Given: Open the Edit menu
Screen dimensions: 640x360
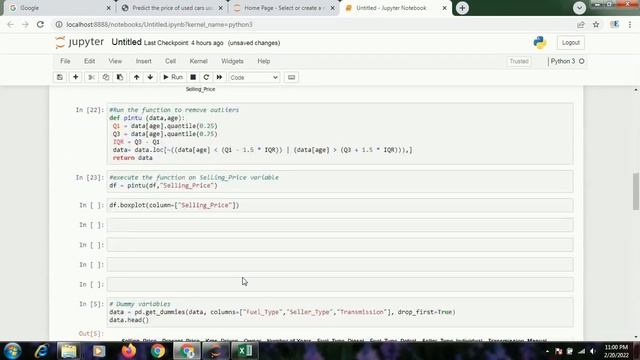Looking at the screenshot, I should click(x=89, y=61).
